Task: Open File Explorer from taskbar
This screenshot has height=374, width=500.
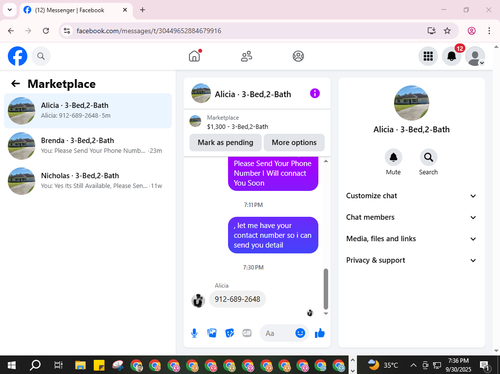Action: (80, 365)
